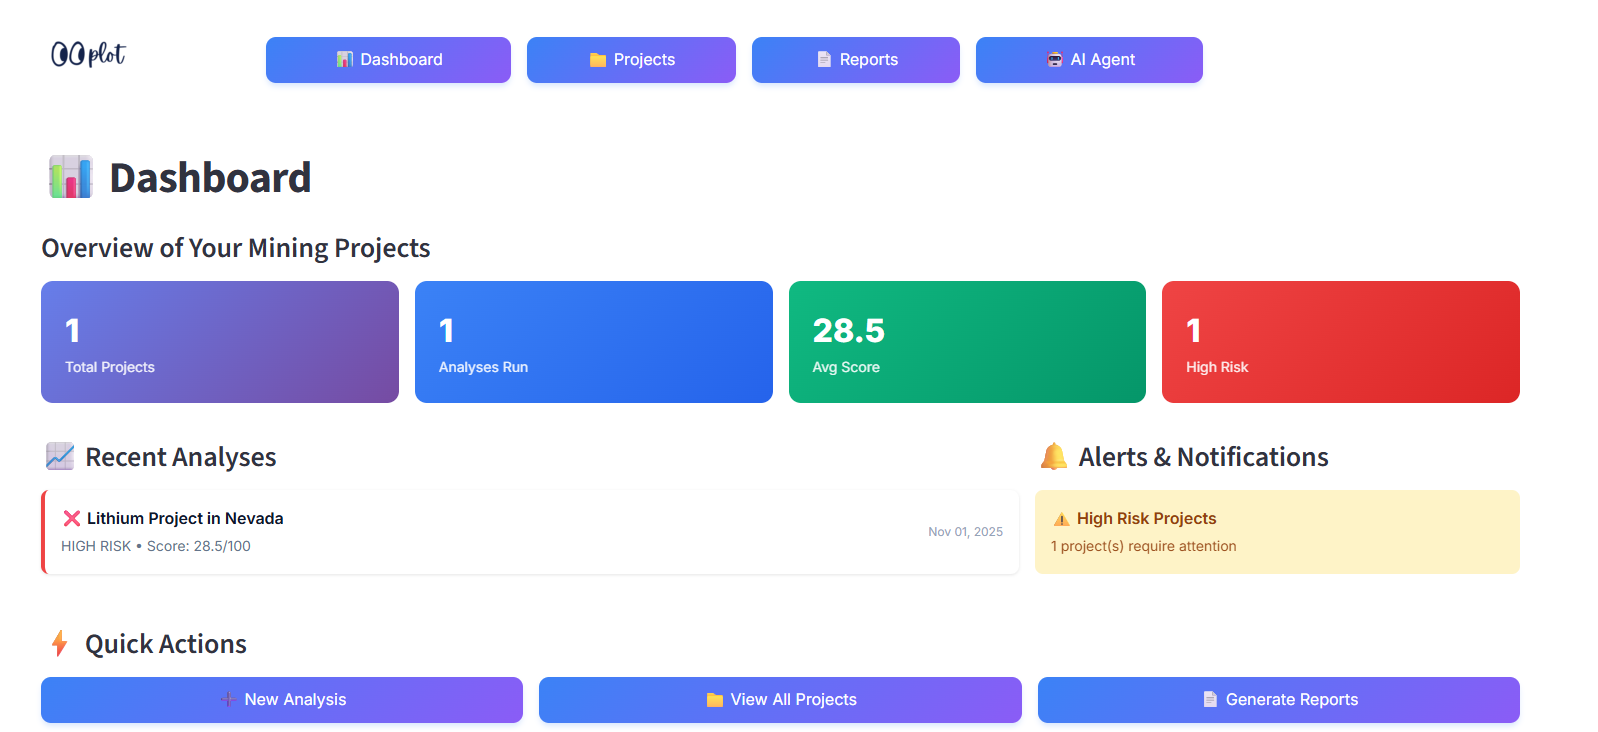Select the High Risk stat card
This screenshot has height=732, width=1598.
[x=1341, y=342]
